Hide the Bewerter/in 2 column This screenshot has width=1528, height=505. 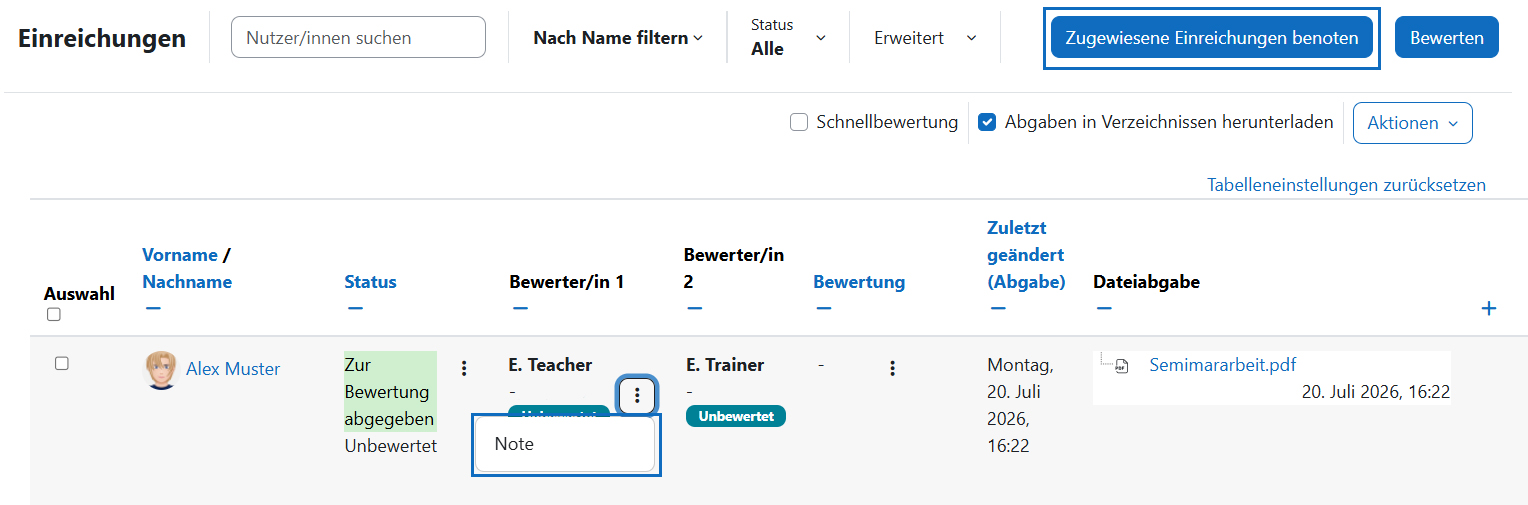pyautogui.click(x=694, y=308)
